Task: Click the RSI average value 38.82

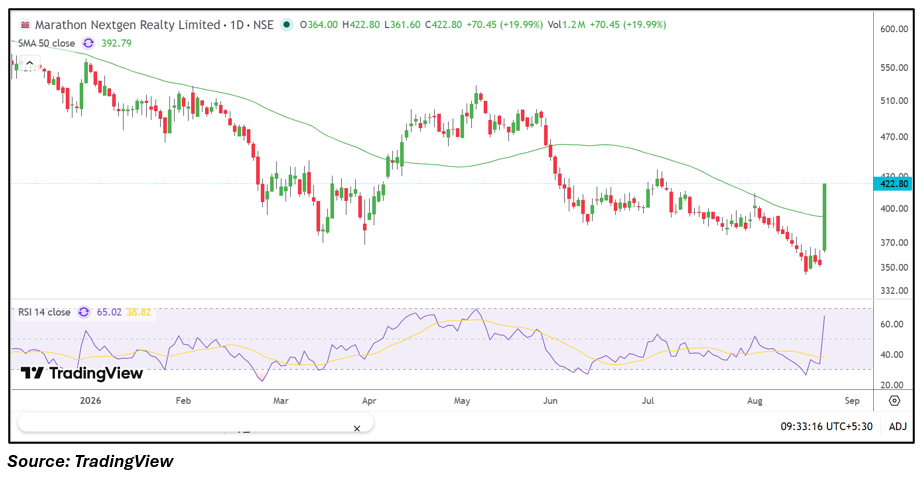Action: pyautogui.click(x=139, y=312)
